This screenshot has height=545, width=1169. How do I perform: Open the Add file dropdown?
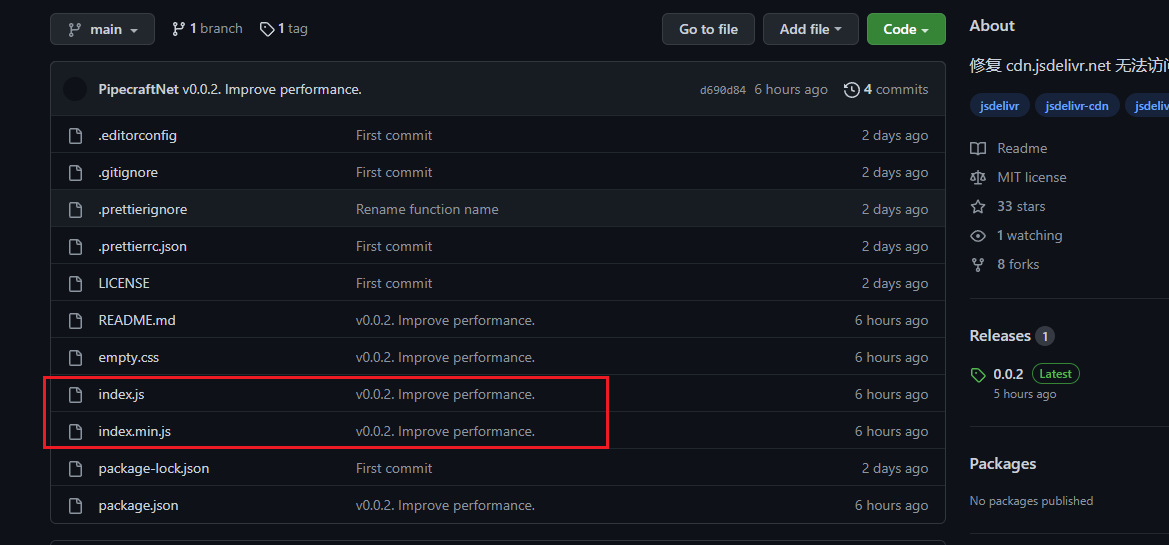[810, 29]
